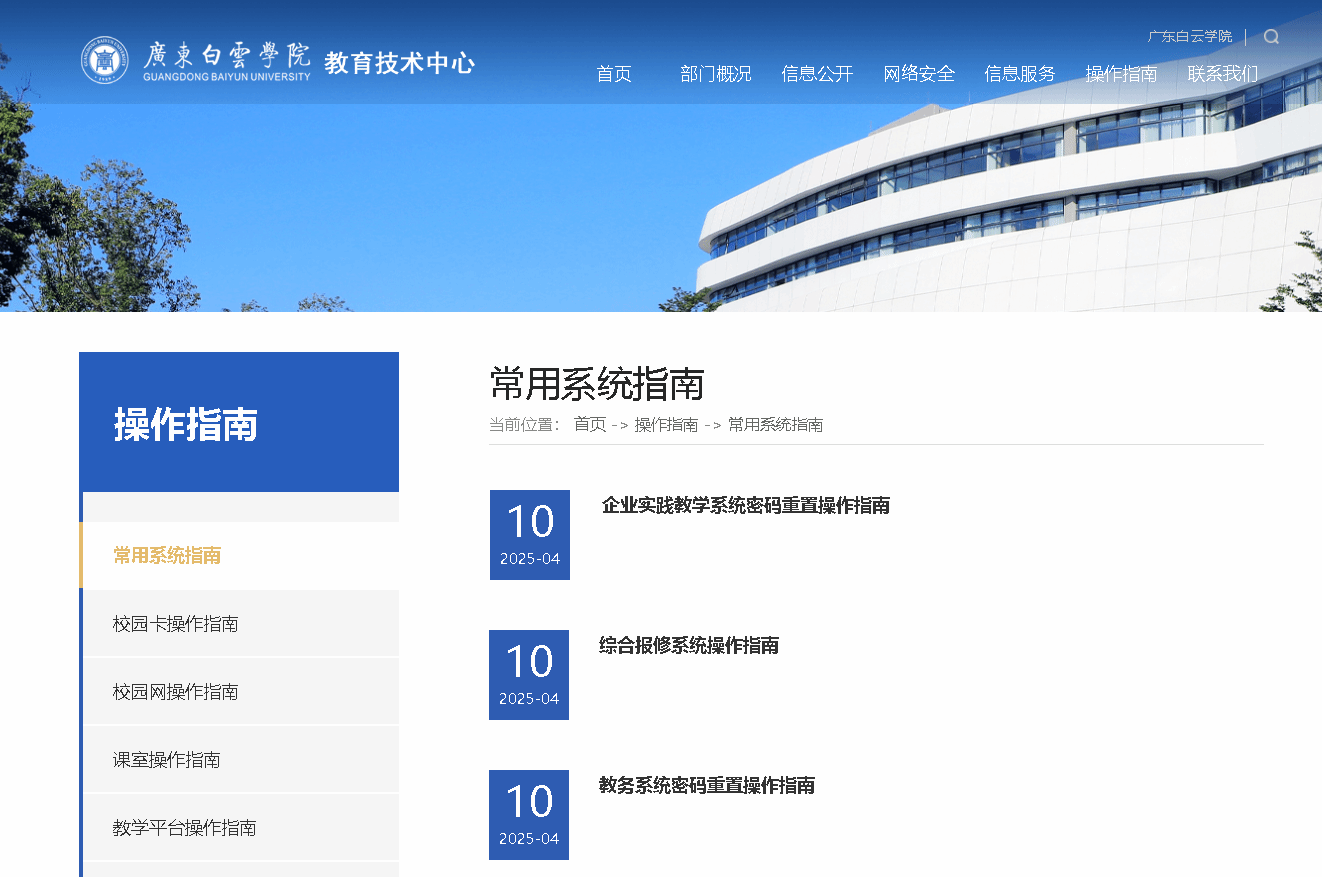This screenshot has height=877, width=1322.
Task: Select 常用系统指南 in the sidebar
Action: pos(167,556)
